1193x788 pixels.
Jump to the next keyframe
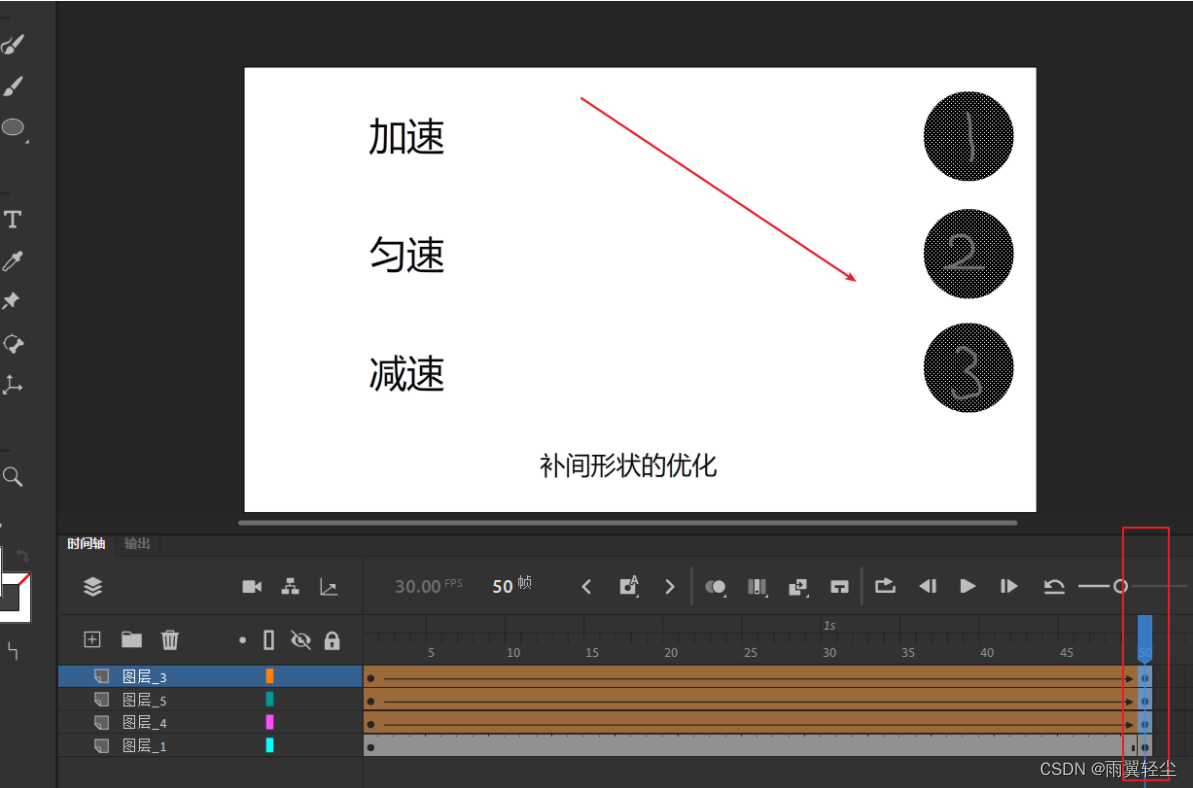(670, 586)
